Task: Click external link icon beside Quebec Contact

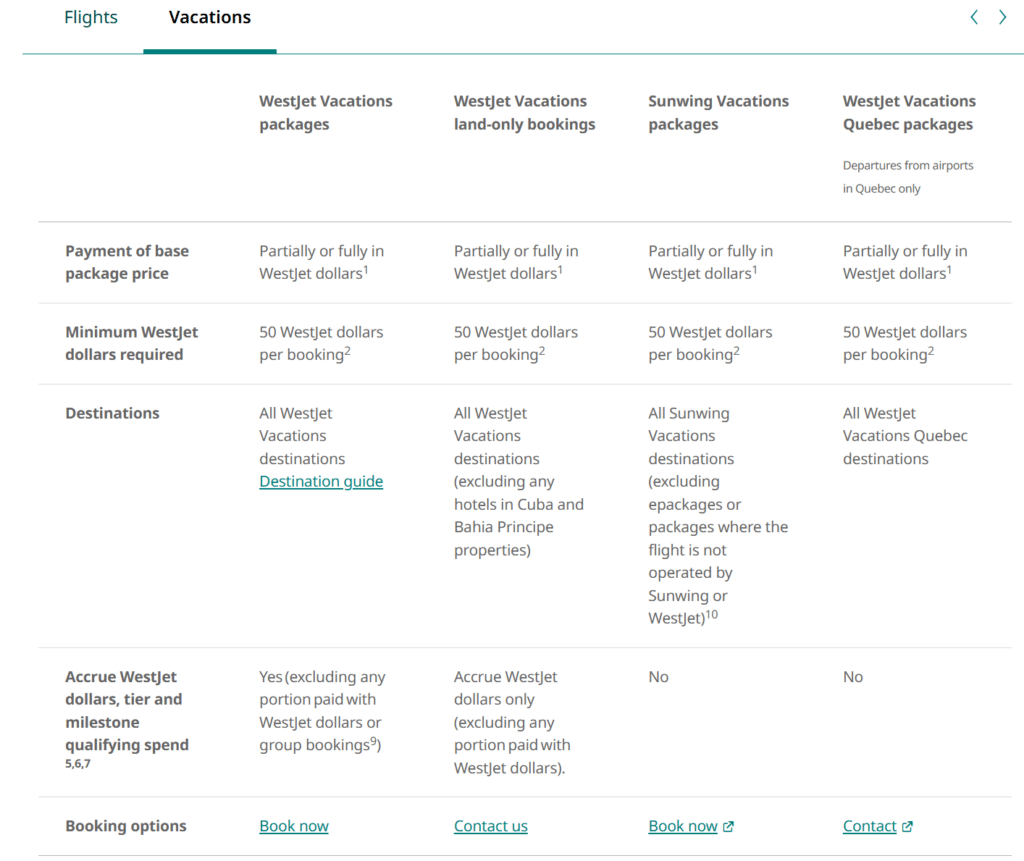Action: point(907,826)
